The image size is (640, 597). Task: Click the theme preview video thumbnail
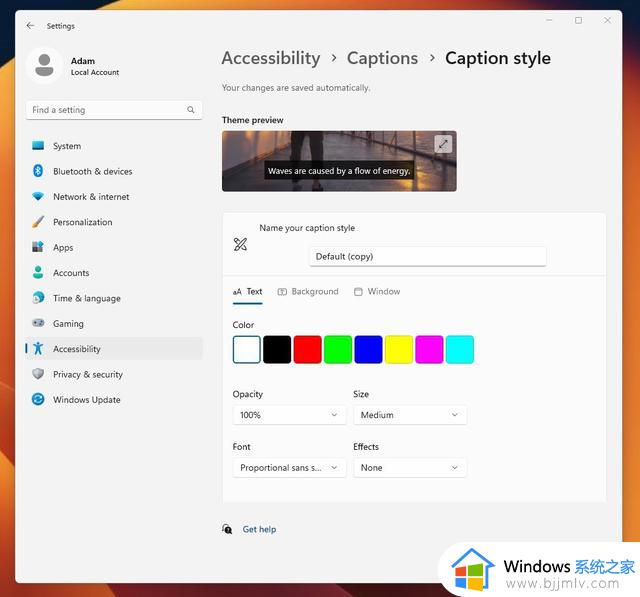tap(339, 161)
